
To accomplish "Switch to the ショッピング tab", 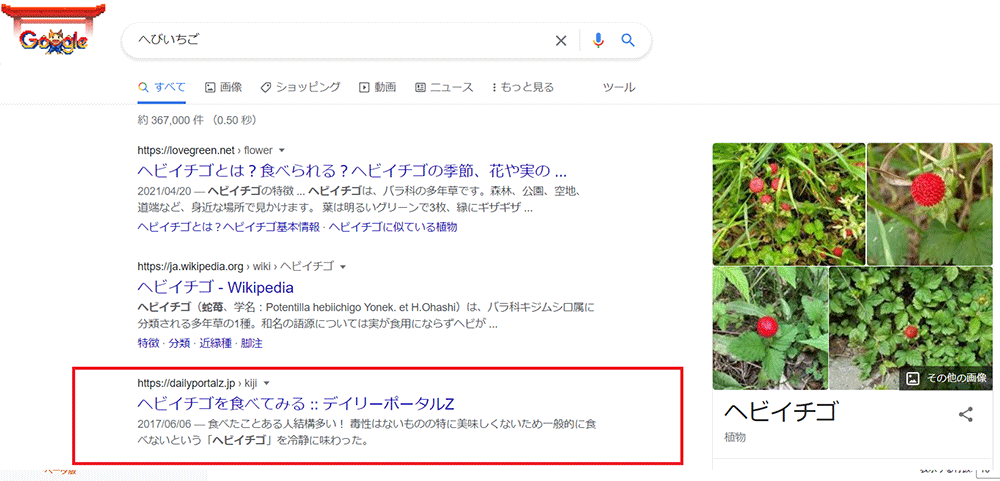I will (300, 87).
